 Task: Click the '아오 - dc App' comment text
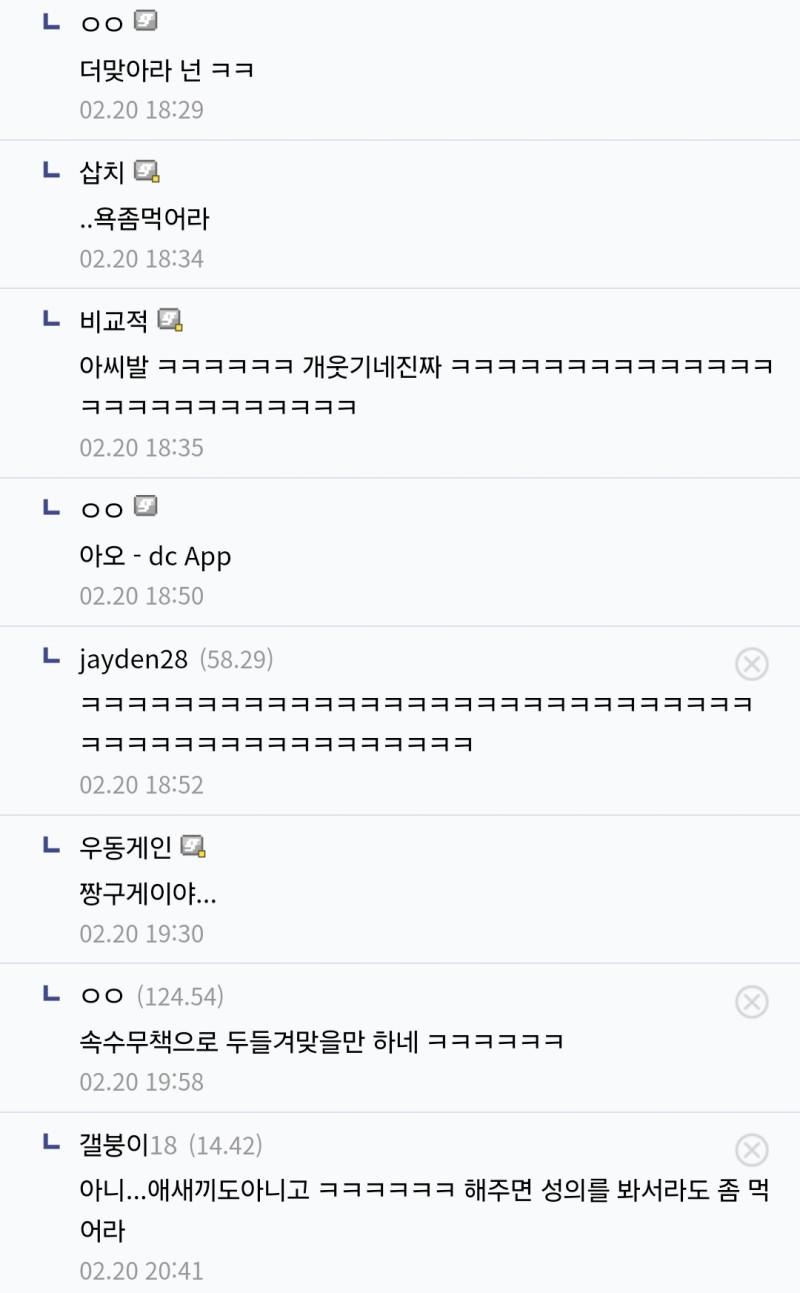[155, 555]
